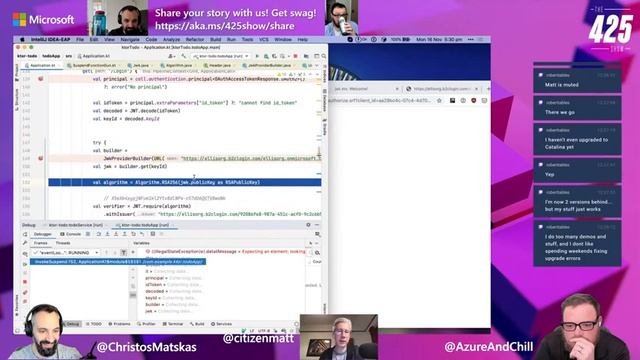This screenshot has height=360, width=640.
Task: Click the filter frames funnel icon
Action: click(124, 253)
